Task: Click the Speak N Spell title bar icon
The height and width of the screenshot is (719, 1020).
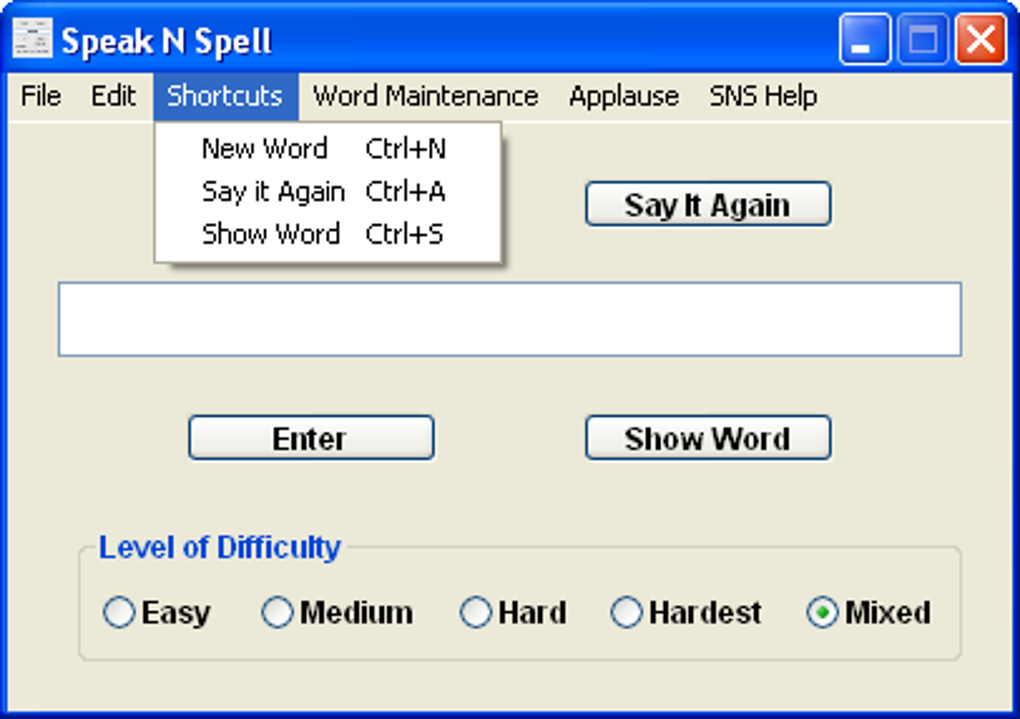Action: 33,38
